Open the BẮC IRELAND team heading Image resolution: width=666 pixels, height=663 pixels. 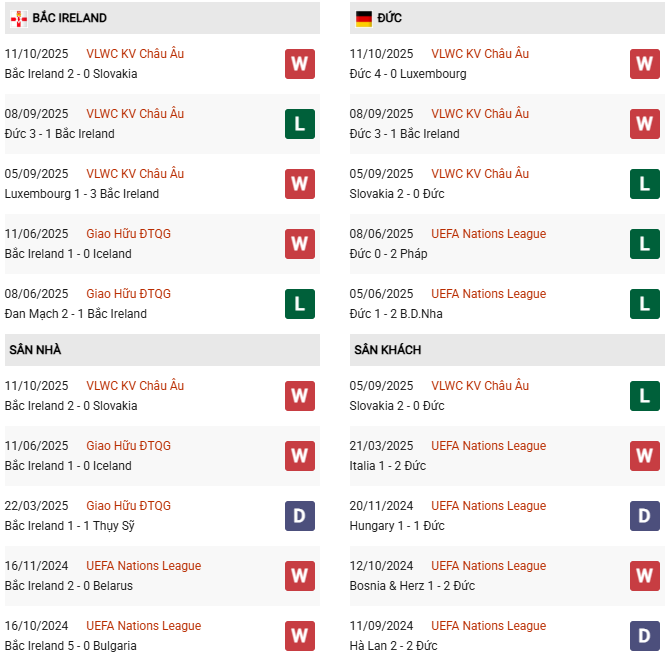tap(69, 18)
